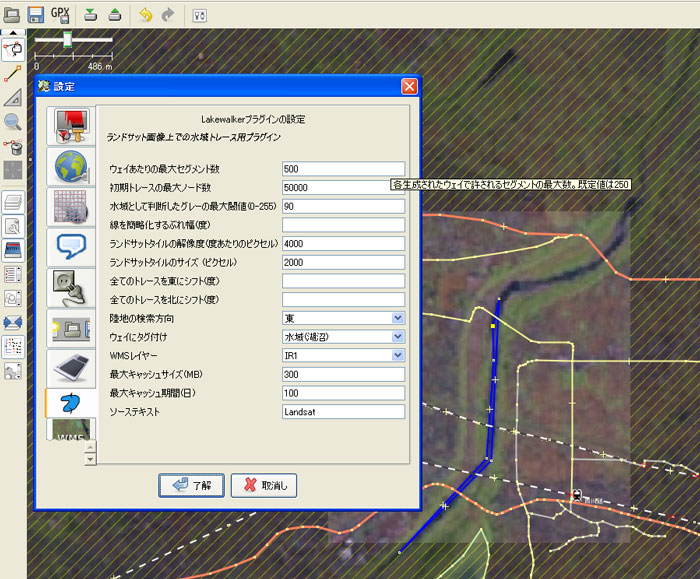Click the empty line simplification field
This screenshot has height=579, width=700.
click(343, 225)
